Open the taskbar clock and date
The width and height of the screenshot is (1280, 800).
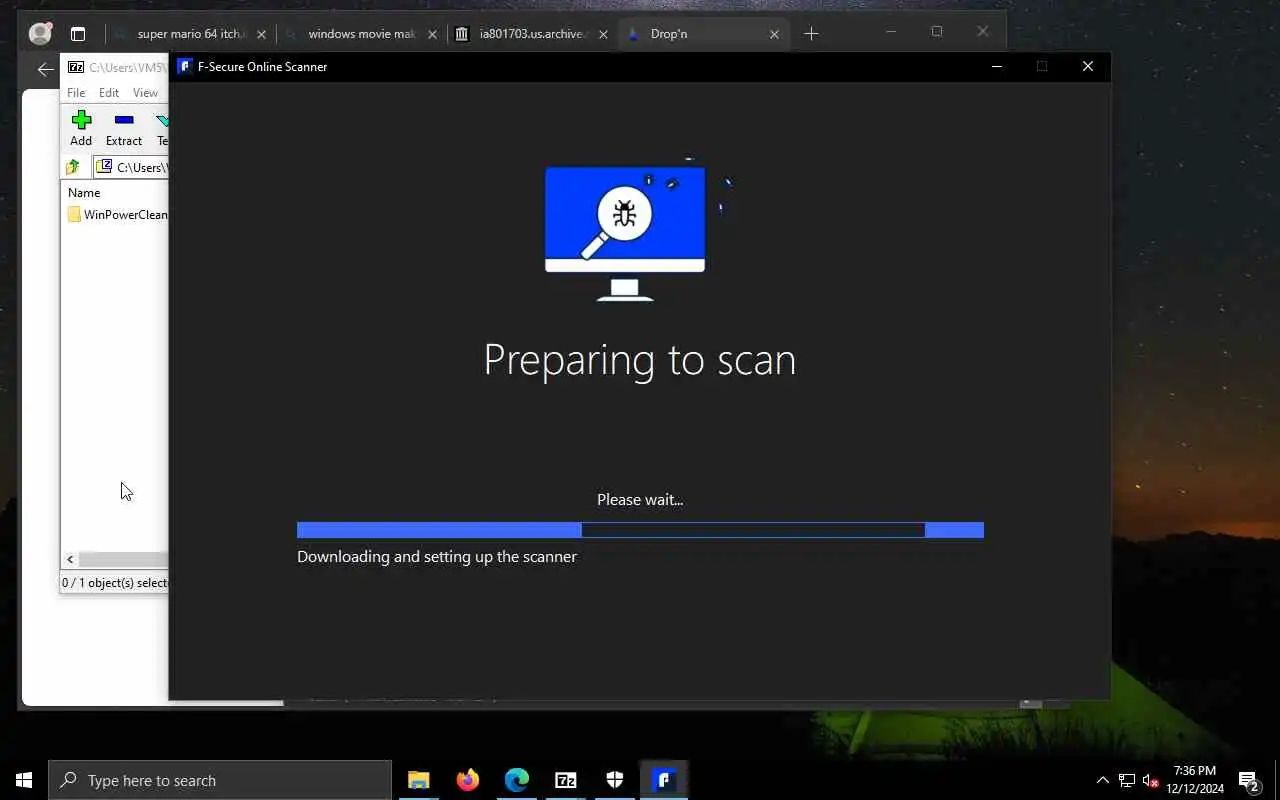point(1195,780)
